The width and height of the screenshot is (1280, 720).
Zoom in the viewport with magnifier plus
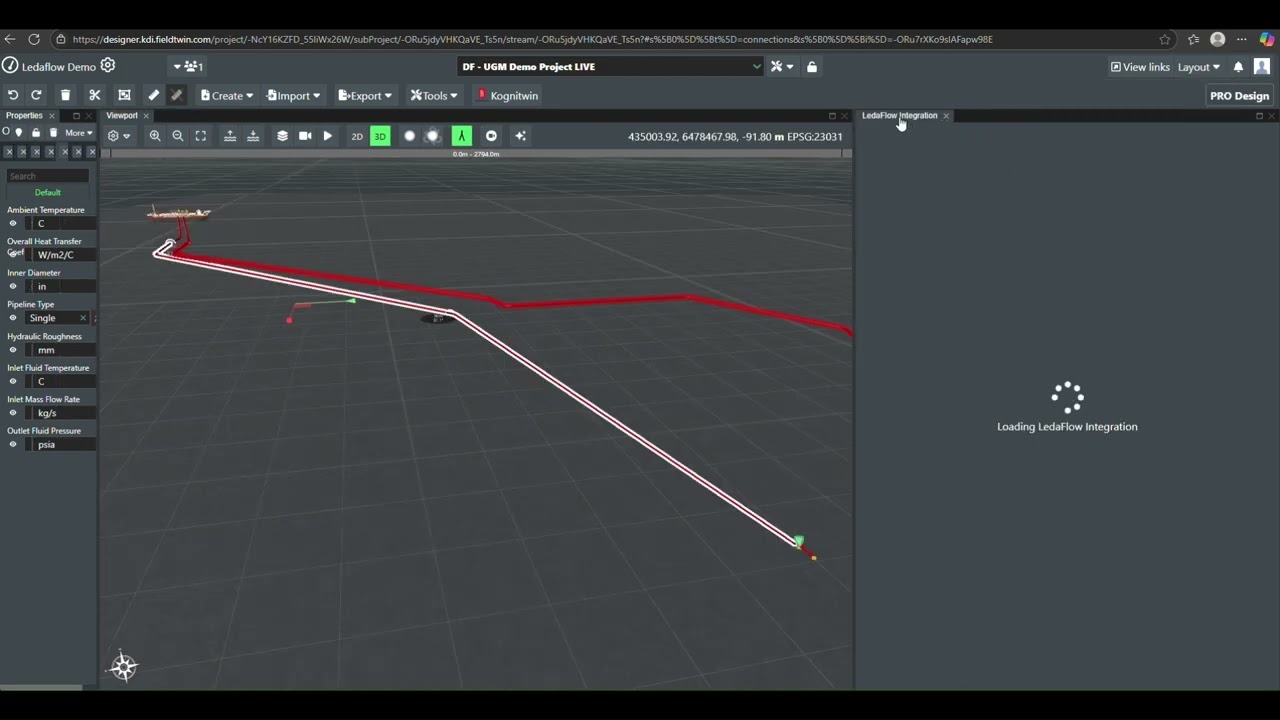155,136
